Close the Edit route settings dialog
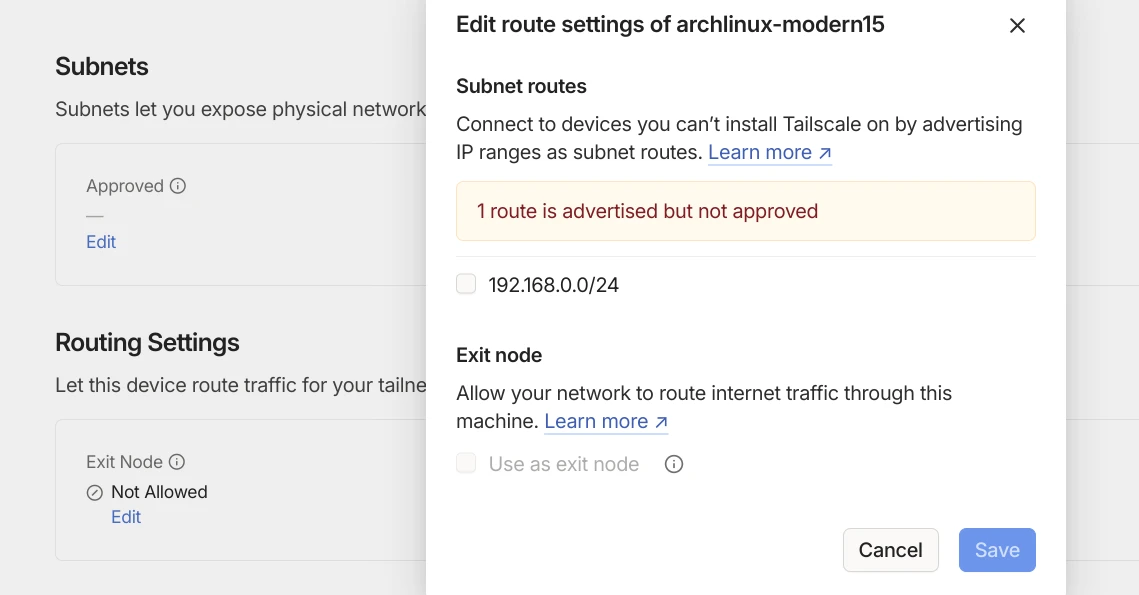This screenshot has width=1139, height=595. coord(1017,26)
